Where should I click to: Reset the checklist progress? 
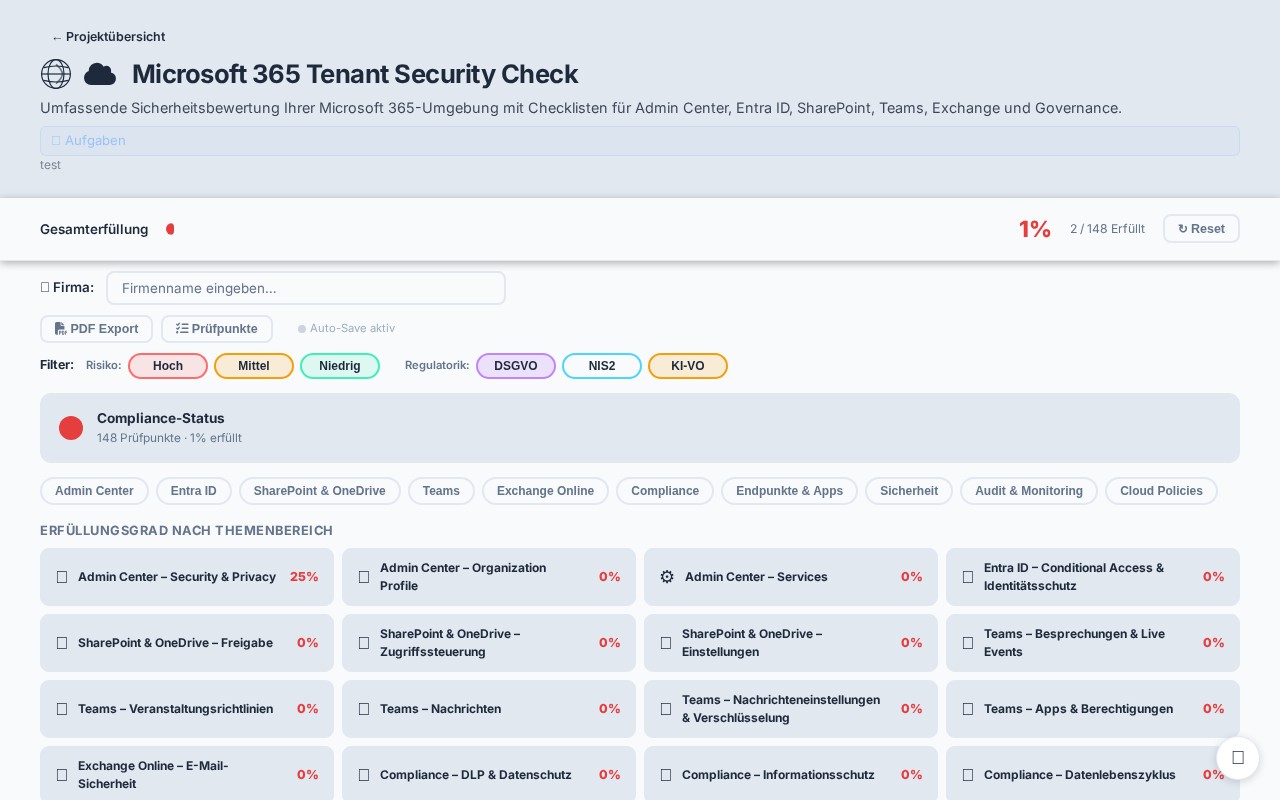click(1201, 229)
